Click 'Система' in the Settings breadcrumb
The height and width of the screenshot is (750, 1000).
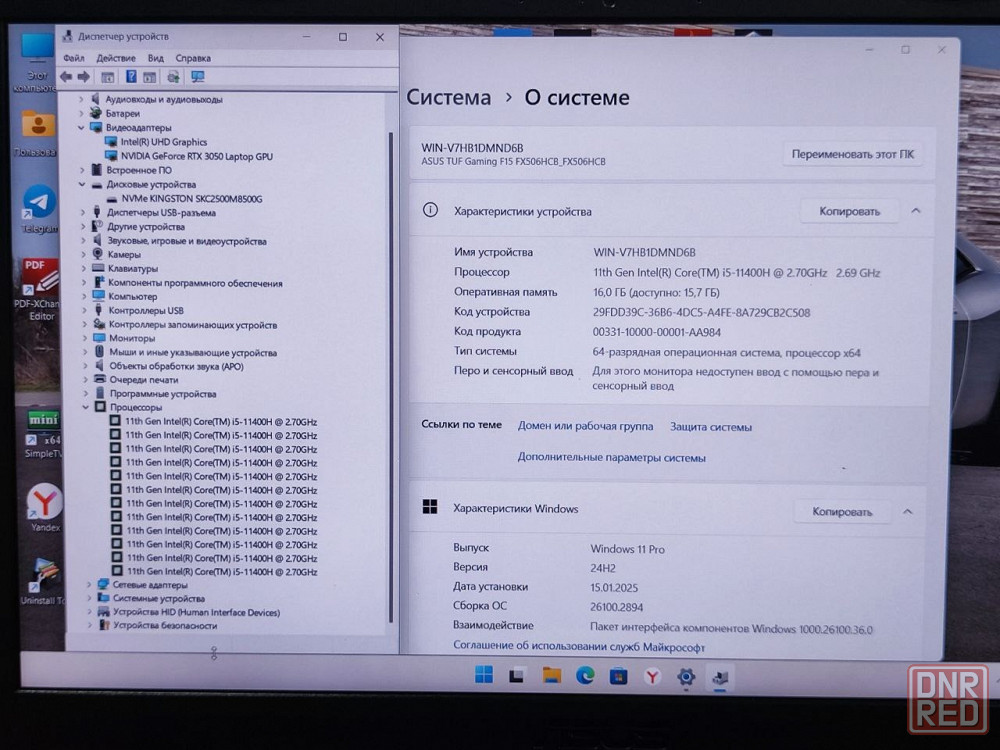[448, 98]
